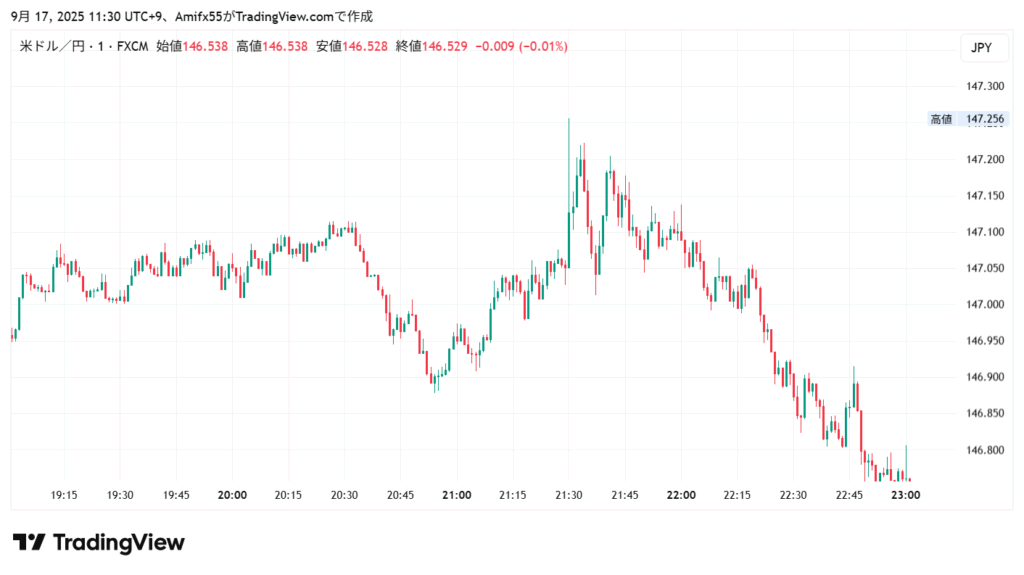Open the TradingView wordmark link
This screenshot has height=575, width=1024.
point(118,543)
